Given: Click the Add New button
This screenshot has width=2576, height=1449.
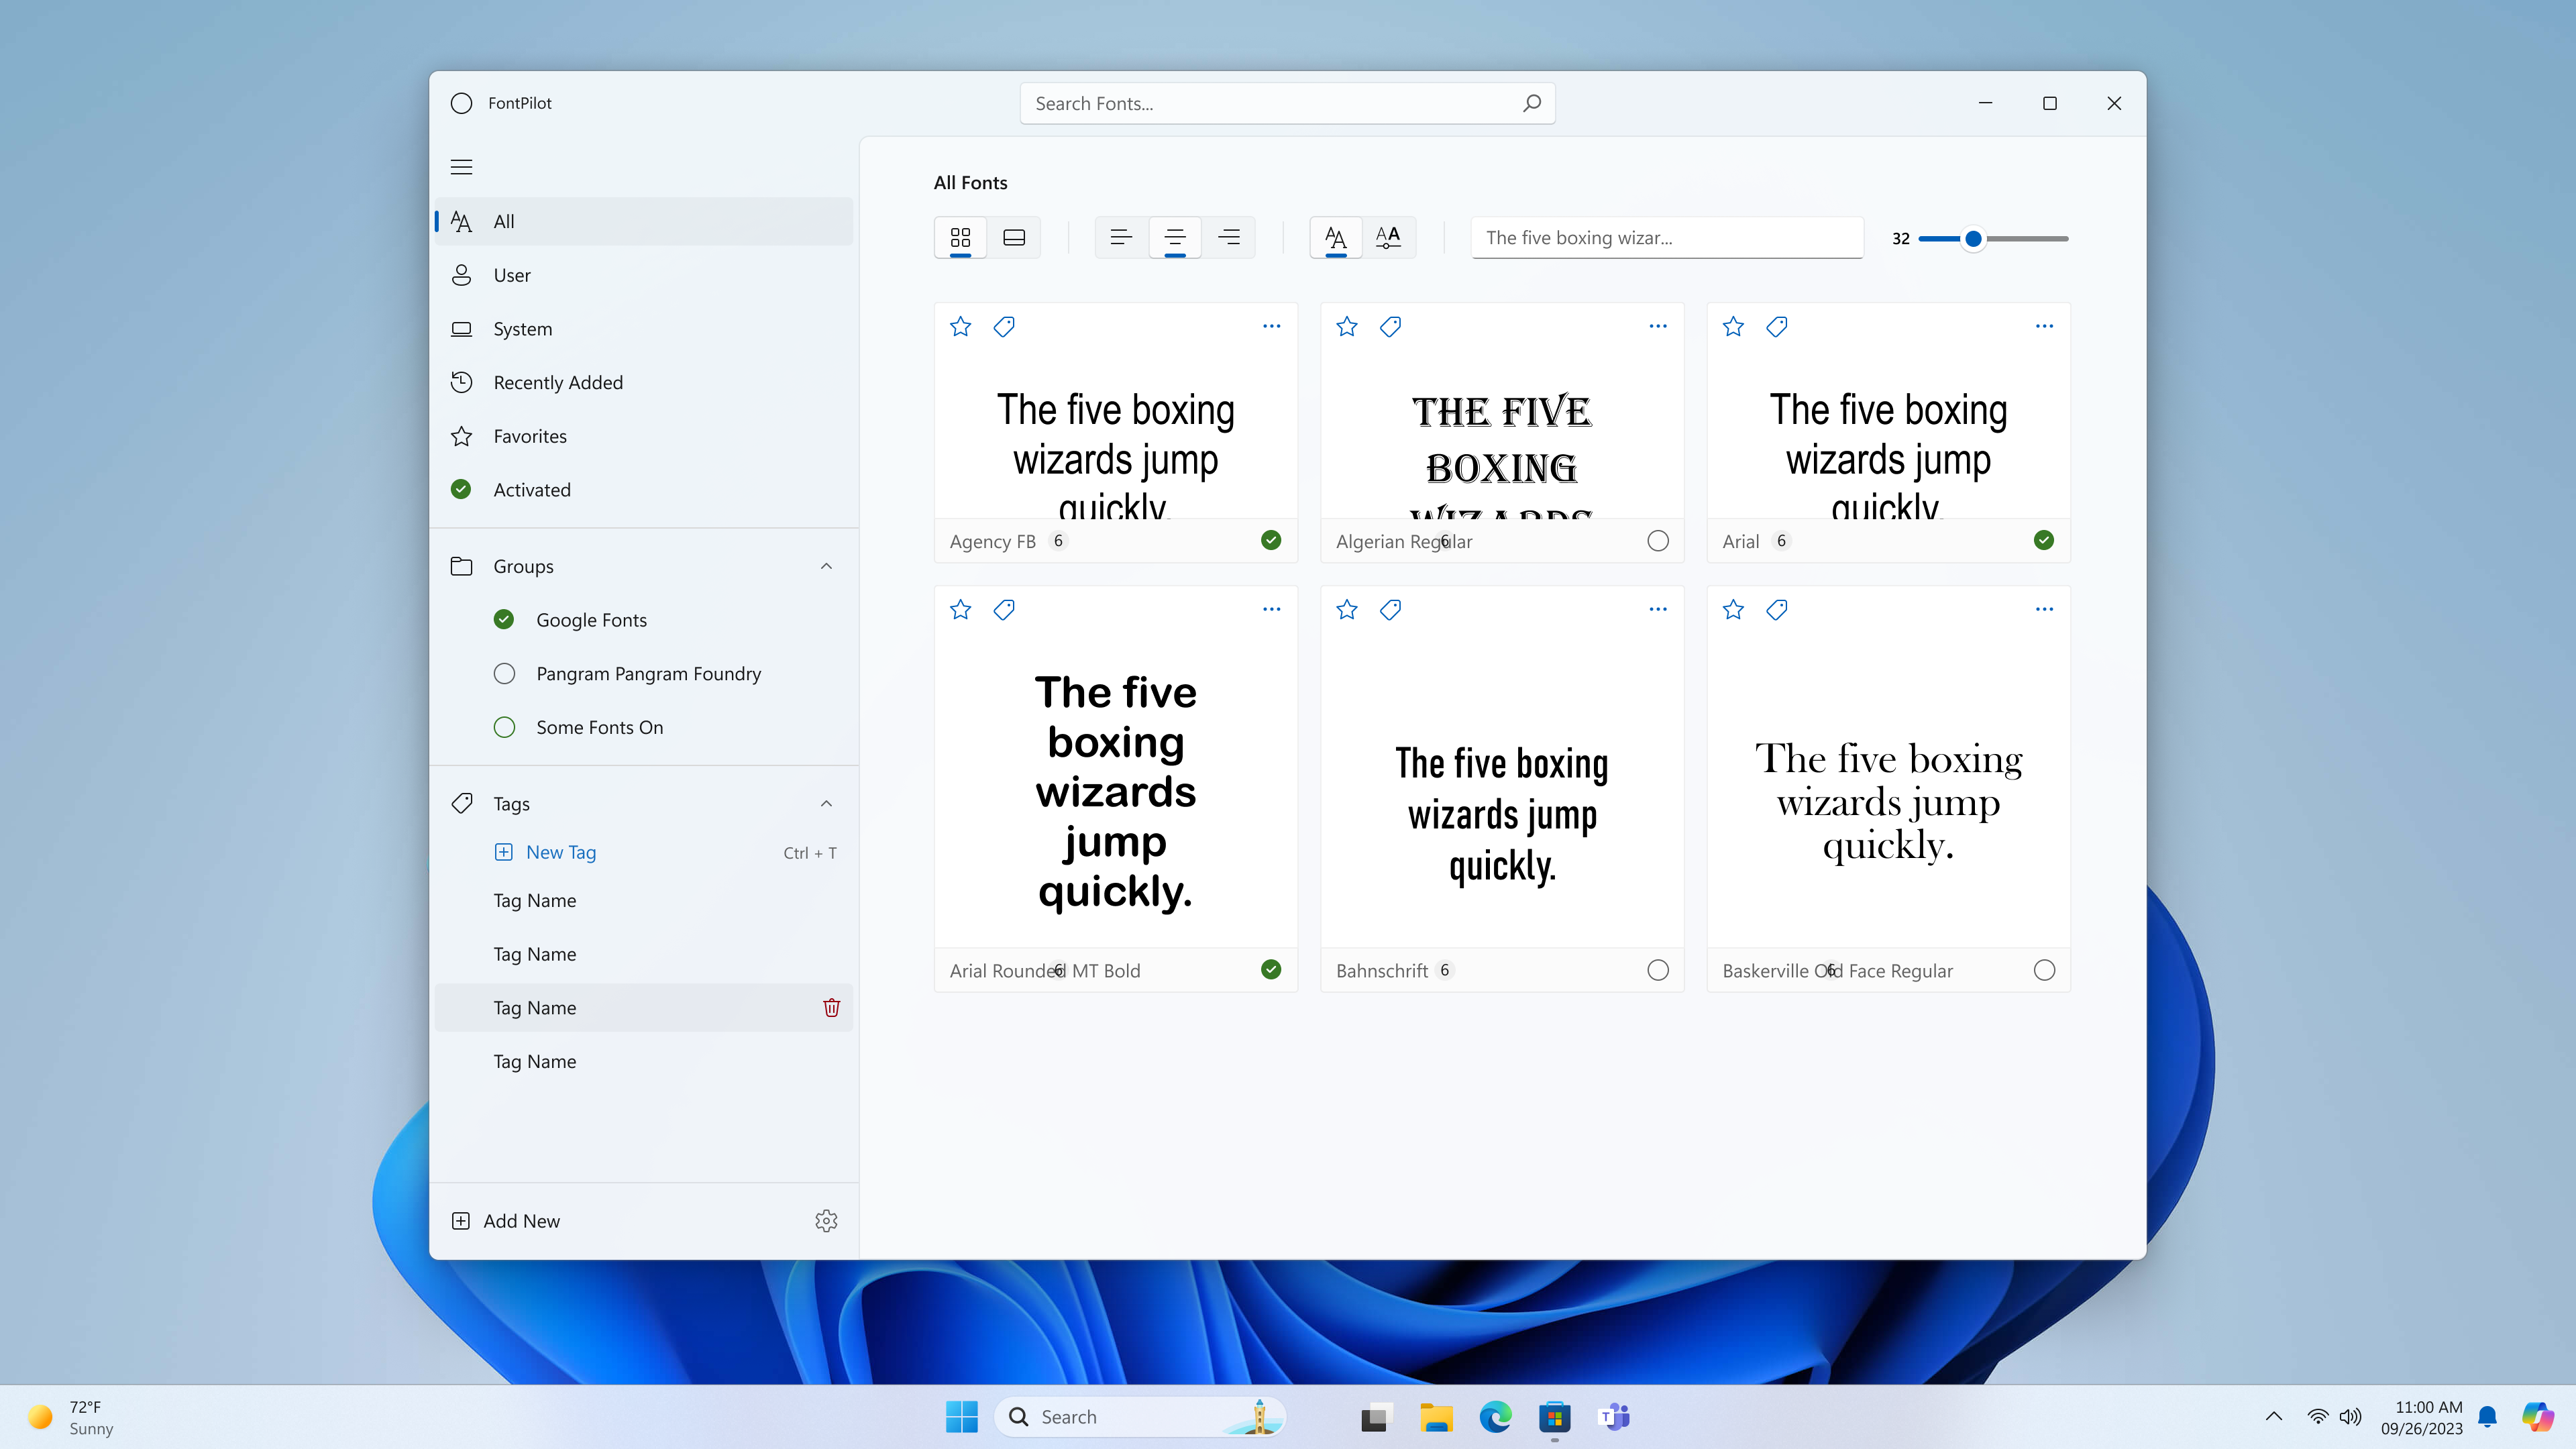Looking at the screenshot, I should click(521, 1220).
